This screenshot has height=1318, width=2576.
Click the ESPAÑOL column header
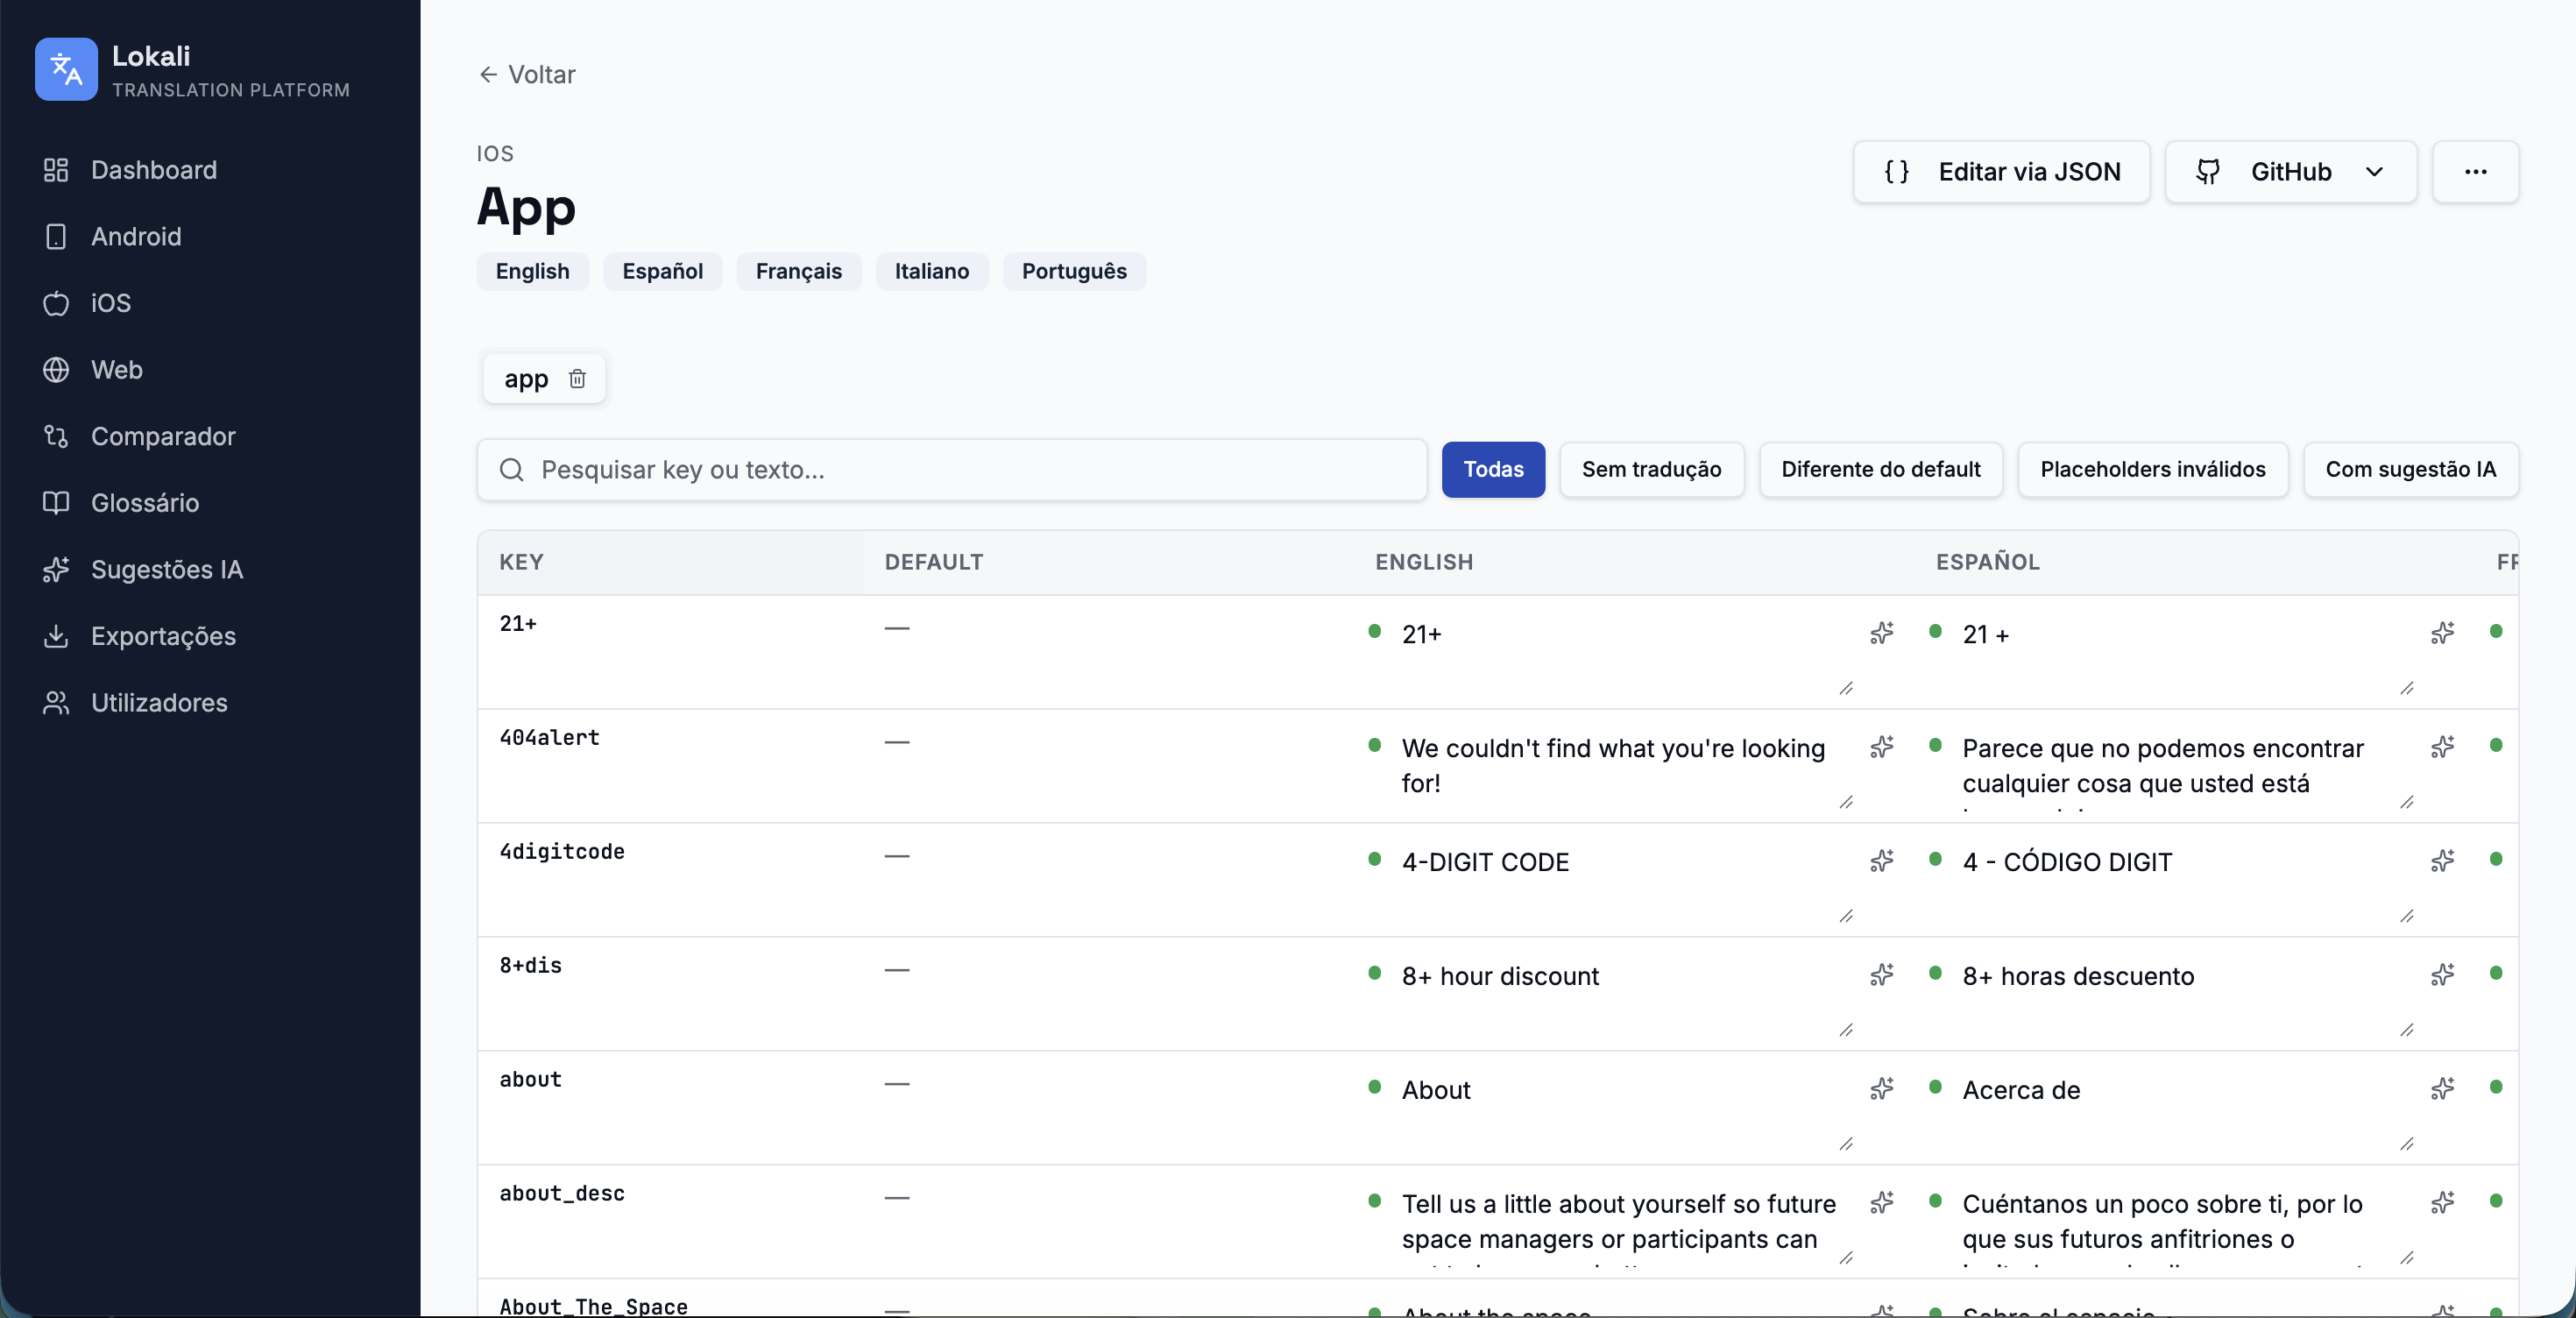pos(1987,562)
